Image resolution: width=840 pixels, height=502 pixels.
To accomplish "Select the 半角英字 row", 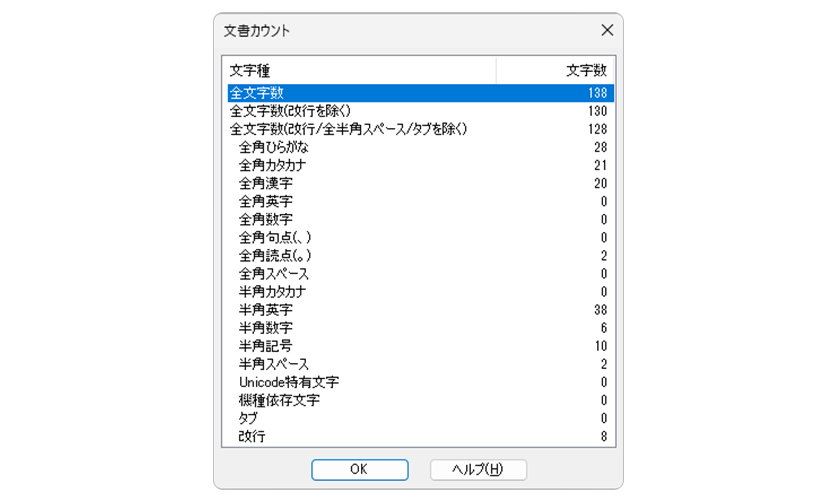I will pyautogui.click(x=421, y=310).
